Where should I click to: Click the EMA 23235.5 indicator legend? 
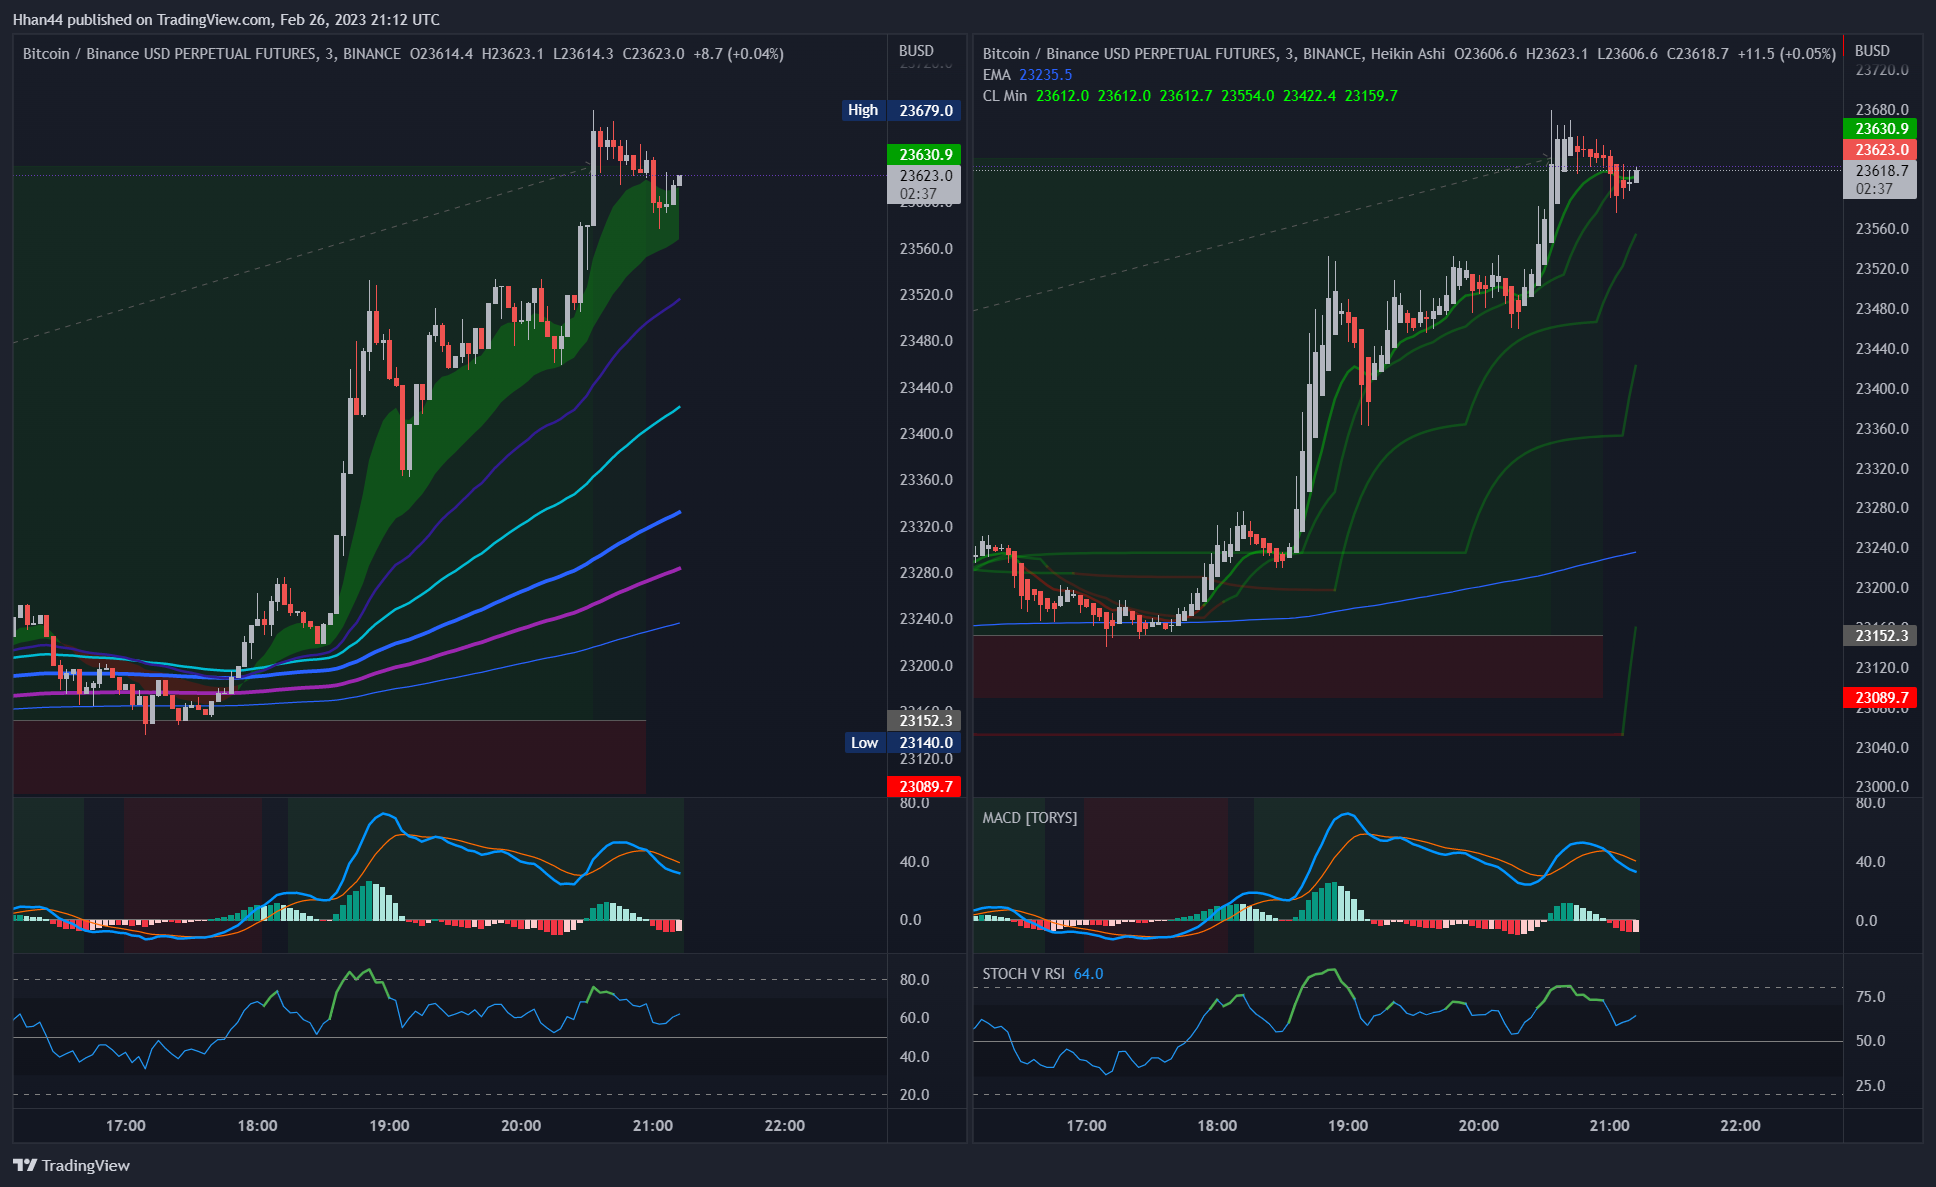tap(1027, 75)
